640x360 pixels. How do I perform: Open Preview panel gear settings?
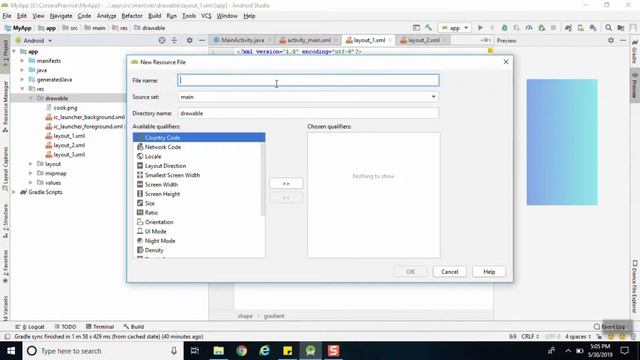click(611, 40)
